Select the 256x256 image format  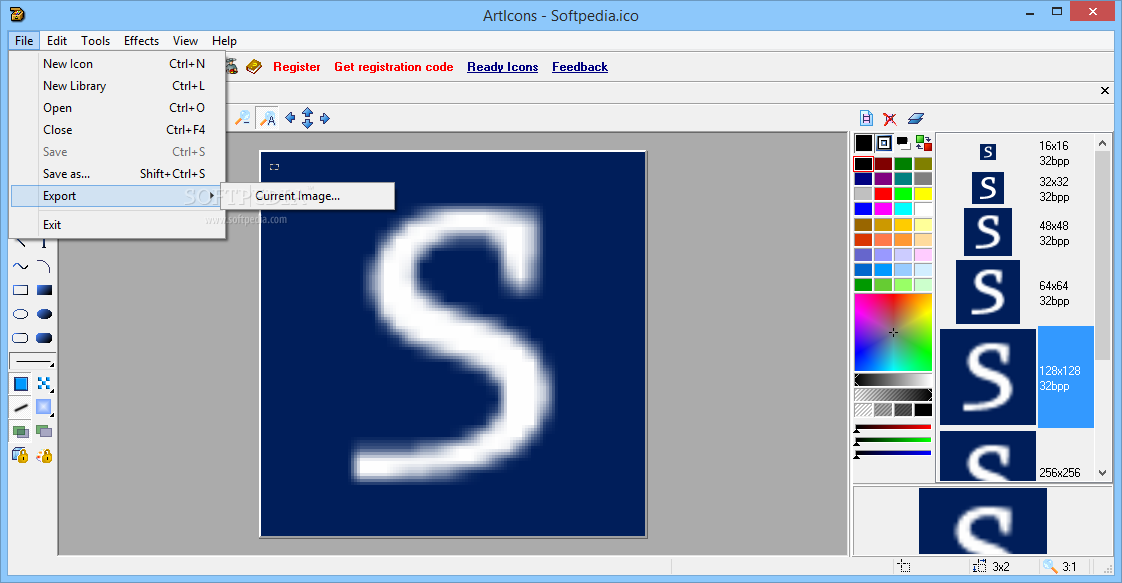1016,456
